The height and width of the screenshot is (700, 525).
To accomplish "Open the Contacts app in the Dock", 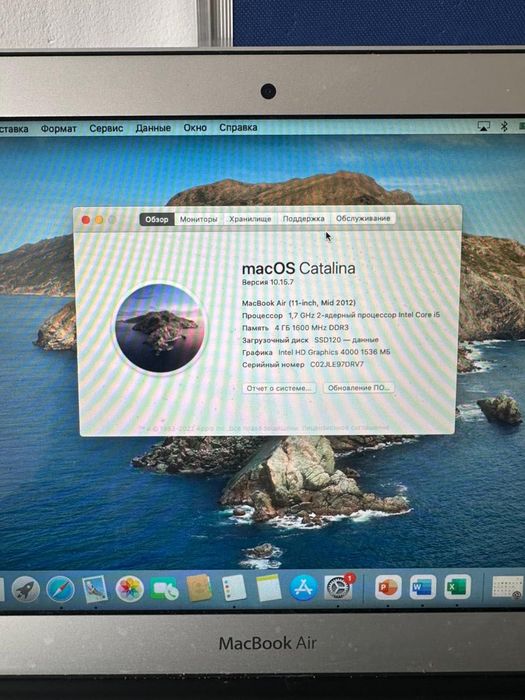I will 199,588.
